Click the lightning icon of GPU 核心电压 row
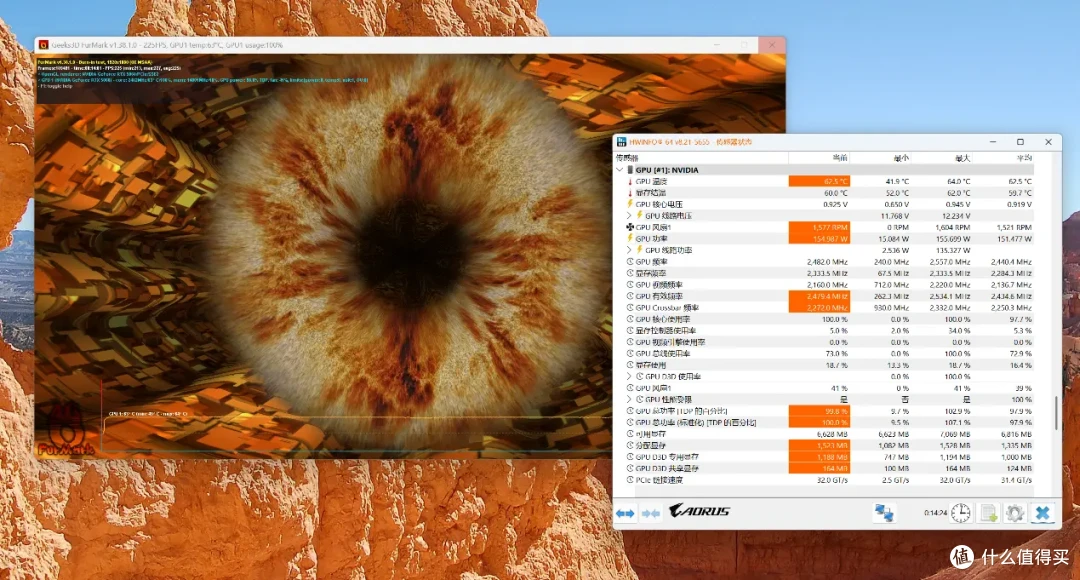1080x580 pixels. point(630,204)
